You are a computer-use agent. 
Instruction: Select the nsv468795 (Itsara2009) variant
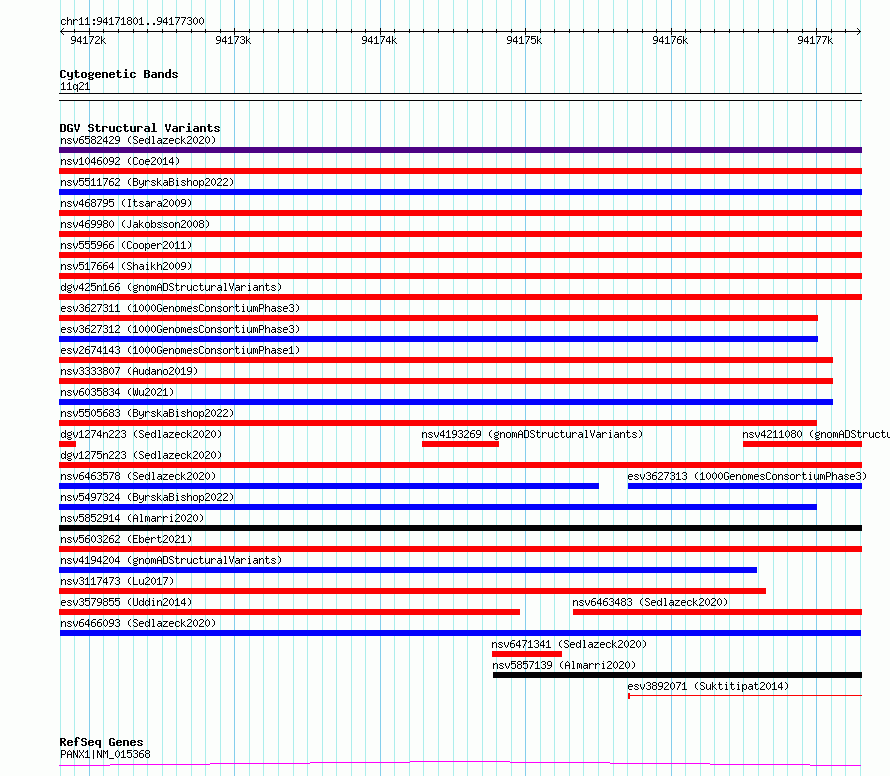[x=126, y=203]
